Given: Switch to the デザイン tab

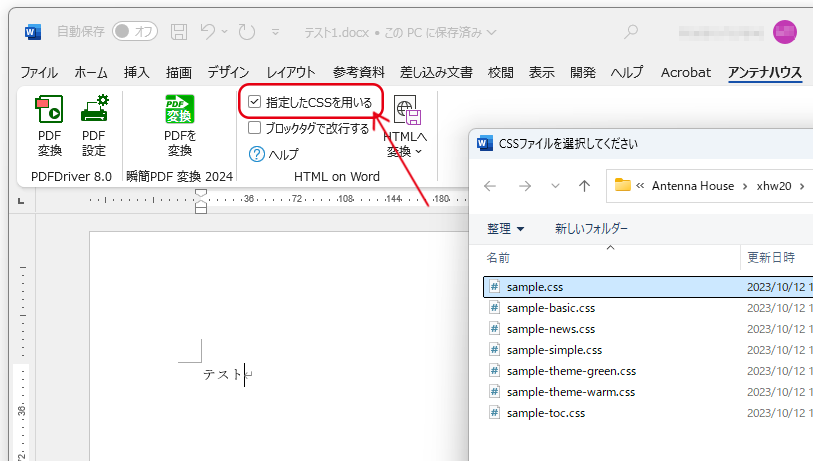Looking at the screenshot, I should (x=228, y=73).
